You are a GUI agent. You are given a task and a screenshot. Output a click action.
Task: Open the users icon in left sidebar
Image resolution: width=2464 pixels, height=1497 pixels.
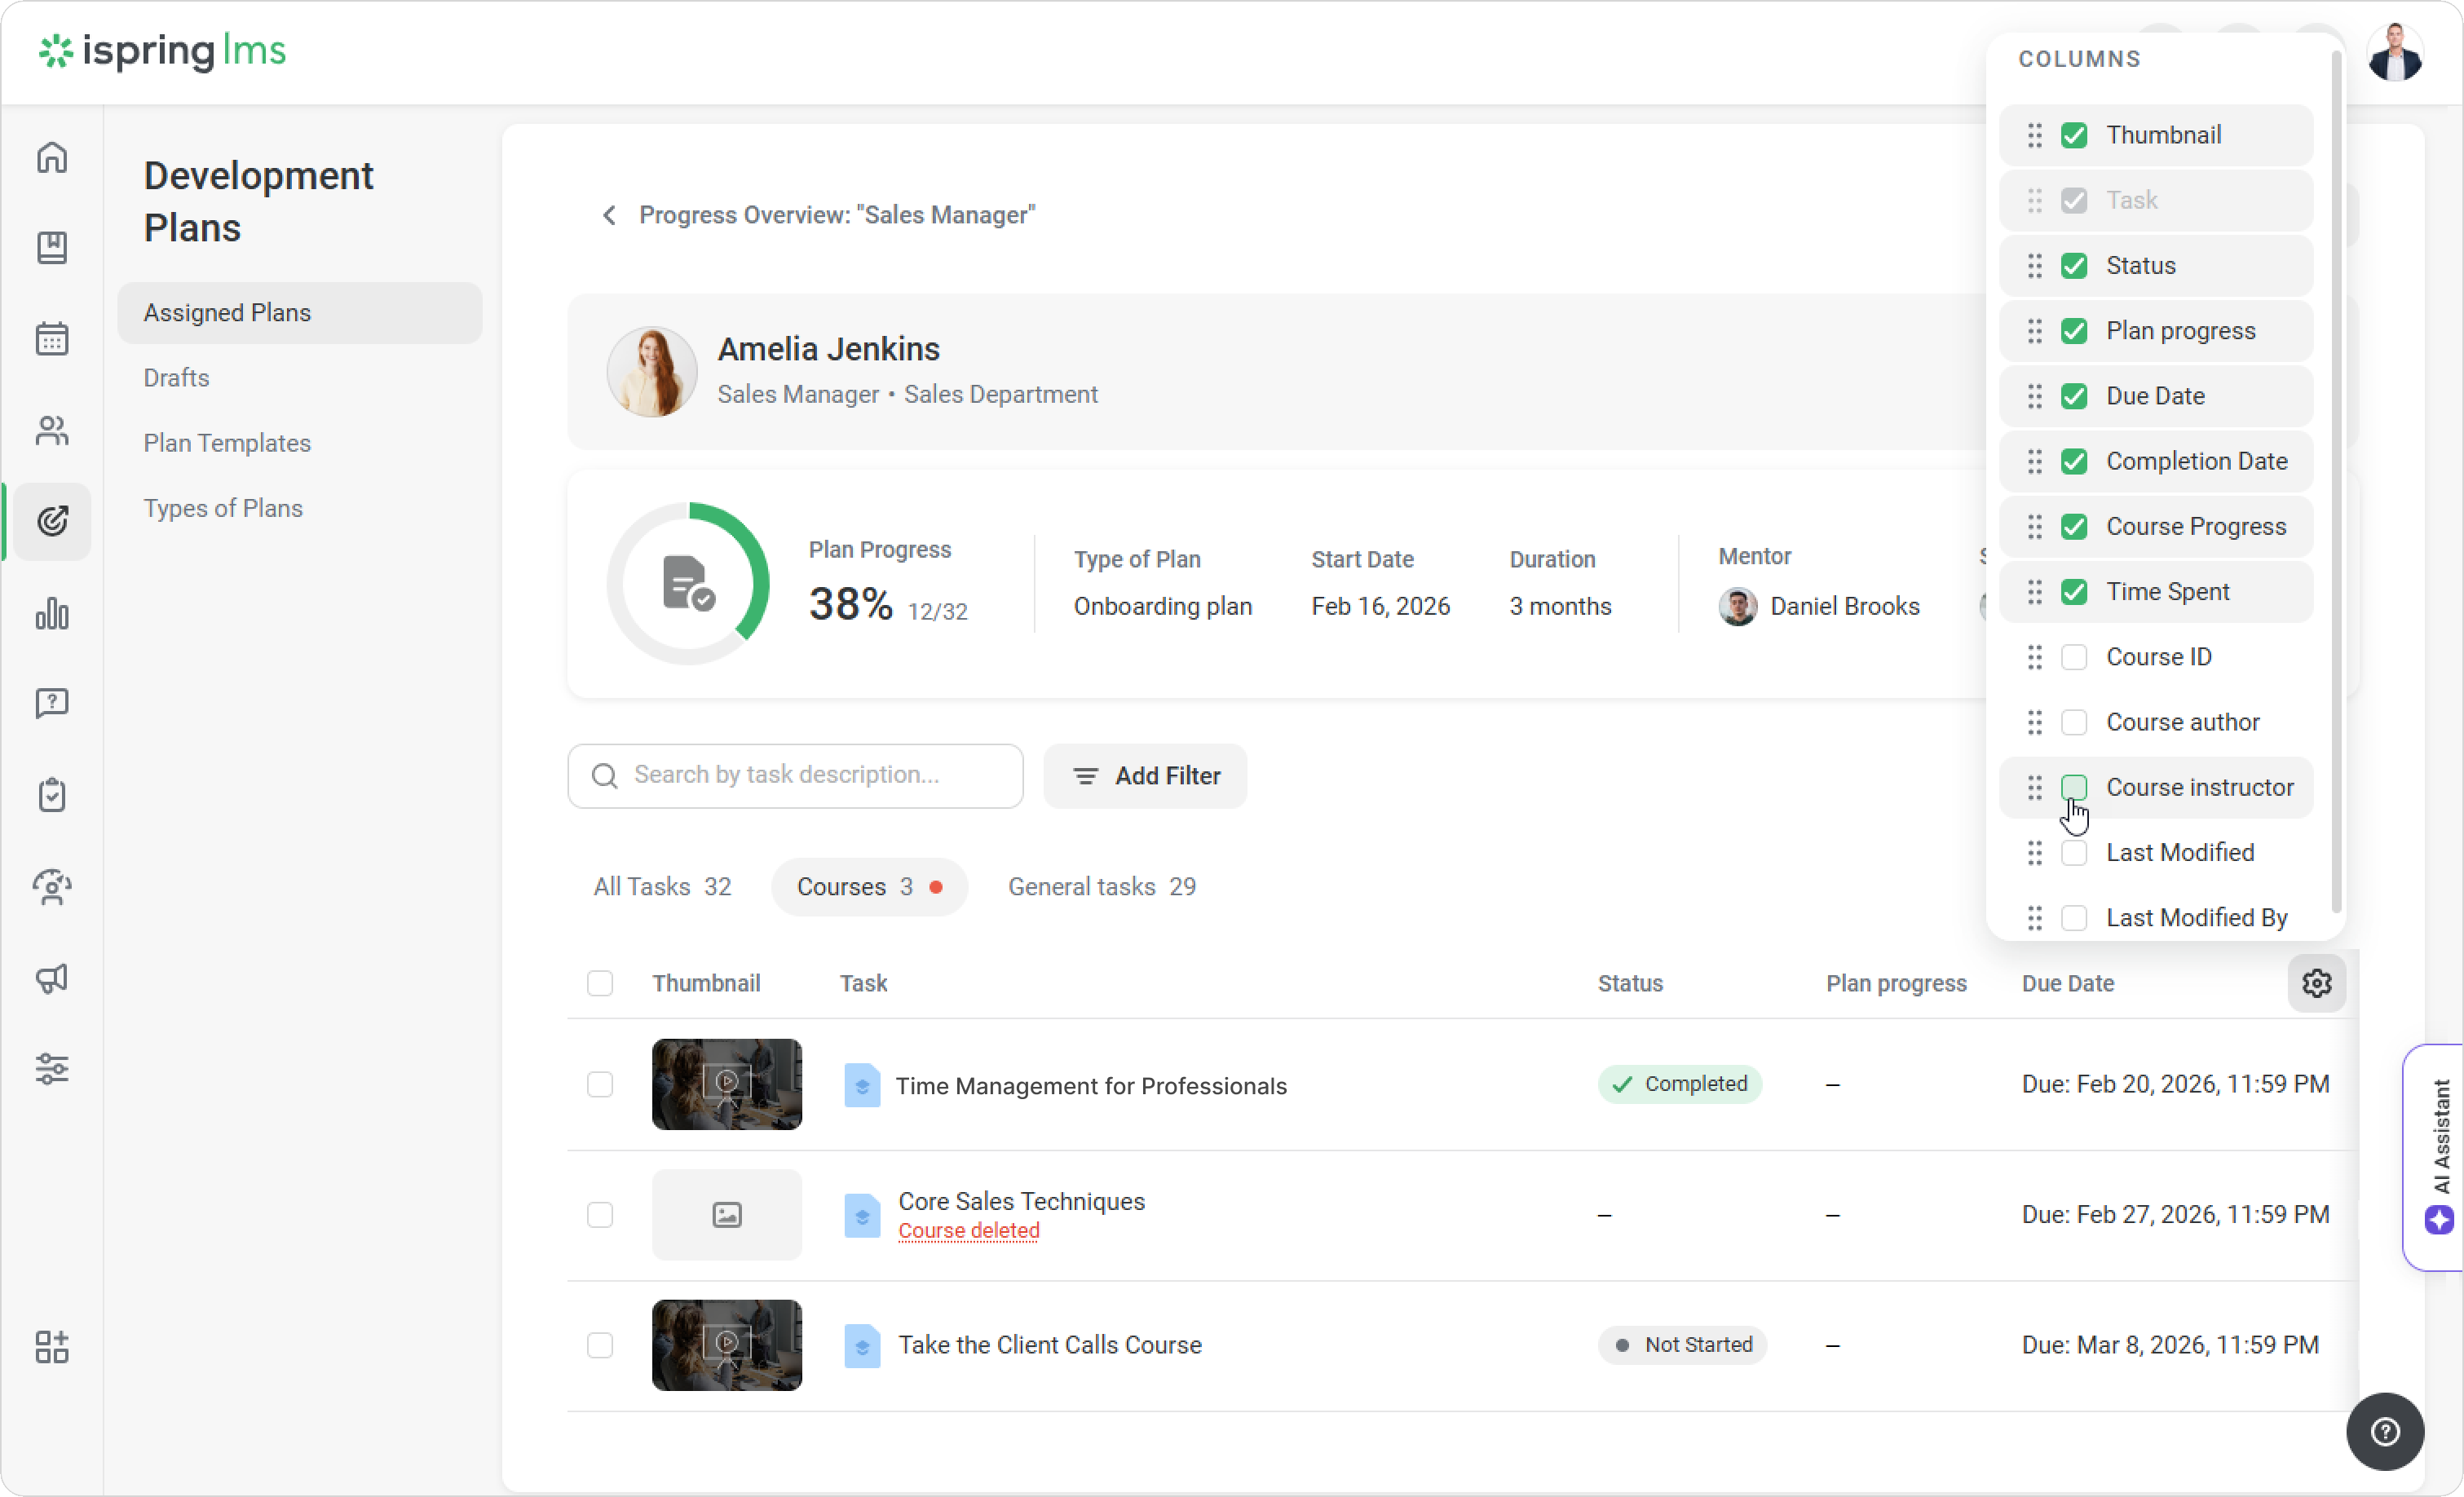pyautogui.click(x=52, y=430)
